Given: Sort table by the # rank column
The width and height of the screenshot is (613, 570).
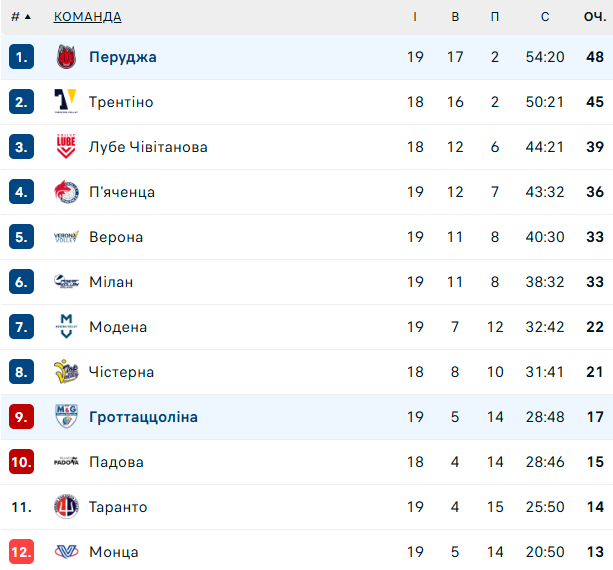Looking at the screenshot, I should [x=20, y=17].
